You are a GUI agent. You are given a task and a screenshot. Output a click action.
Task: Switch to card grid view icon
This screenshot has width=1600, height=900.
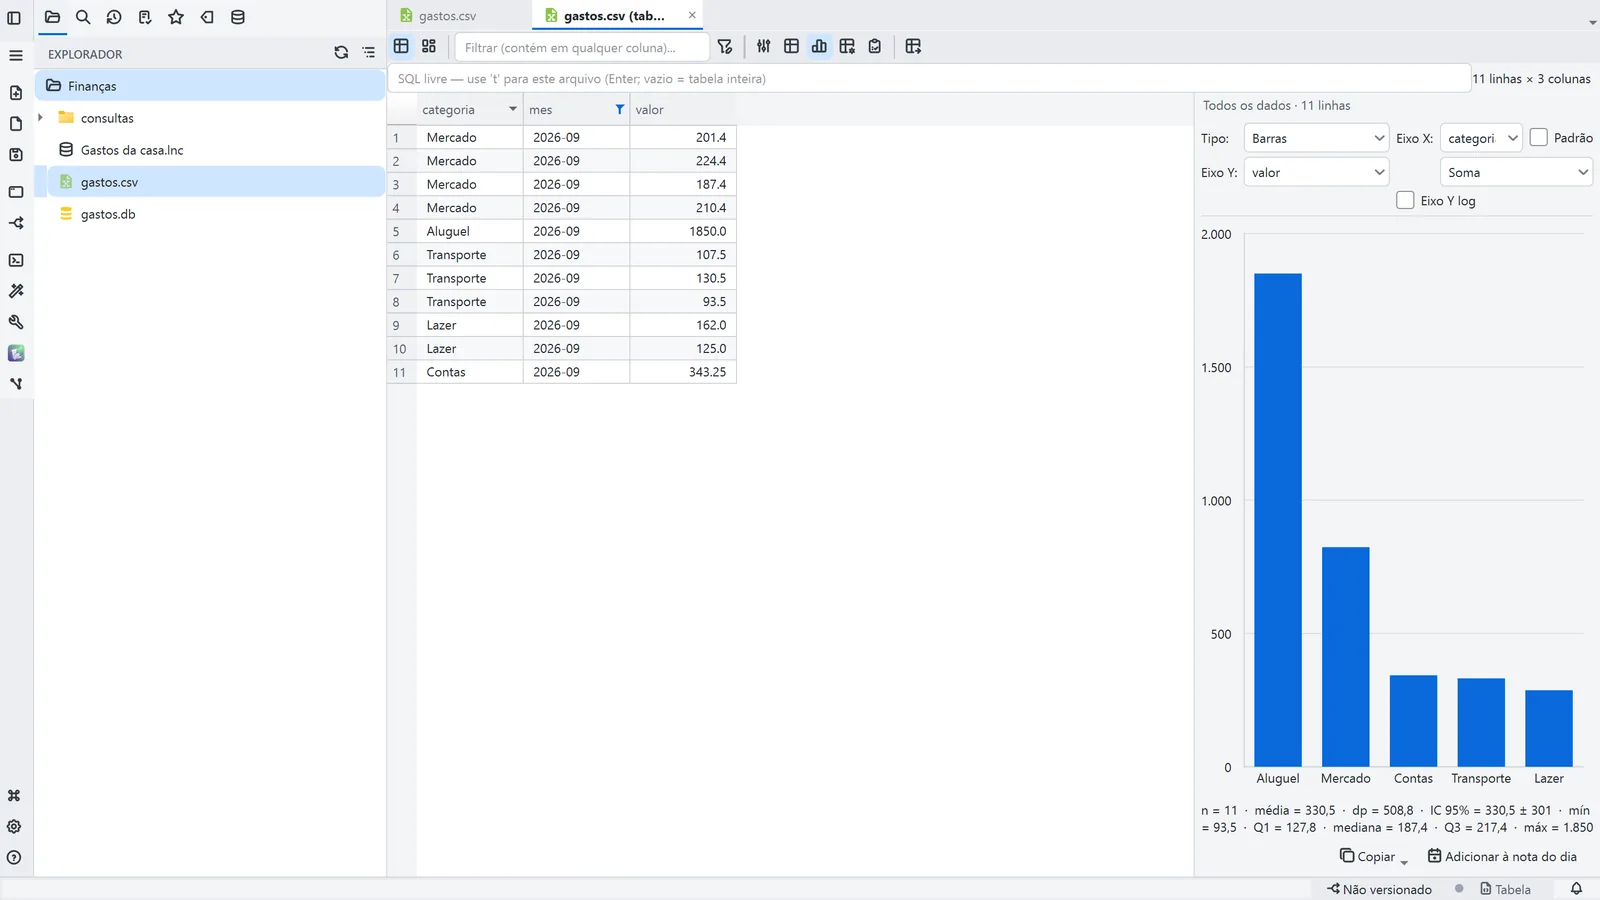coord(429,47)
